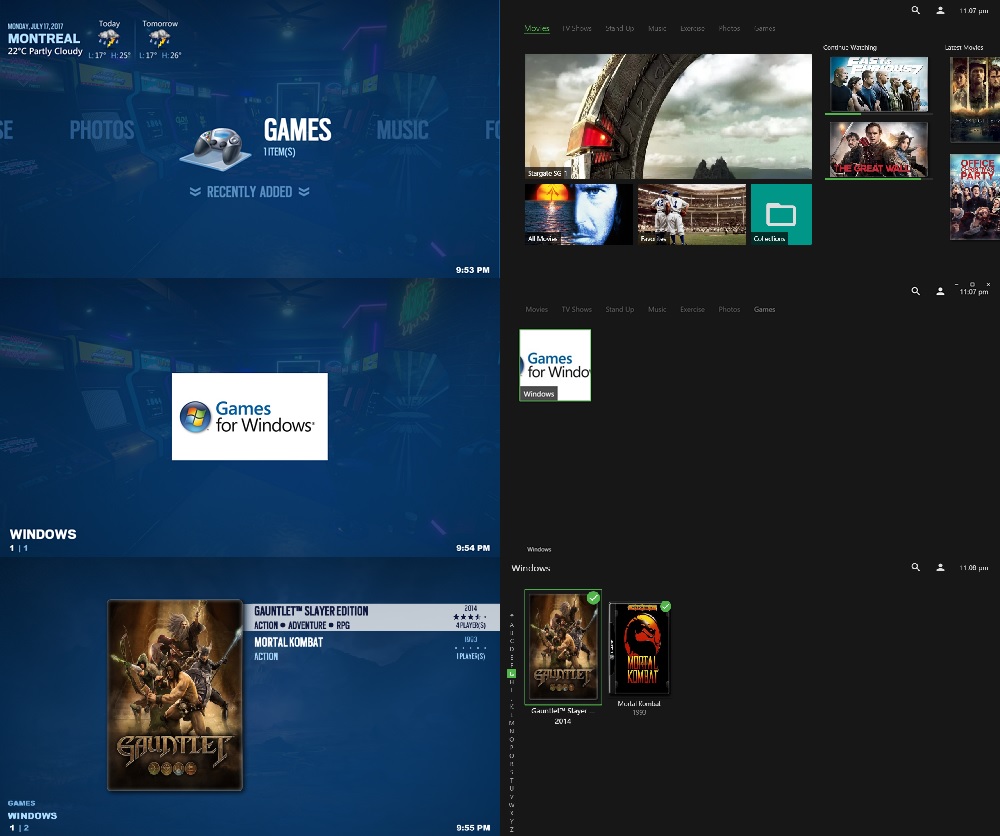
Task: Click Tomorrow's weather icon
Action: coord(159,39)
